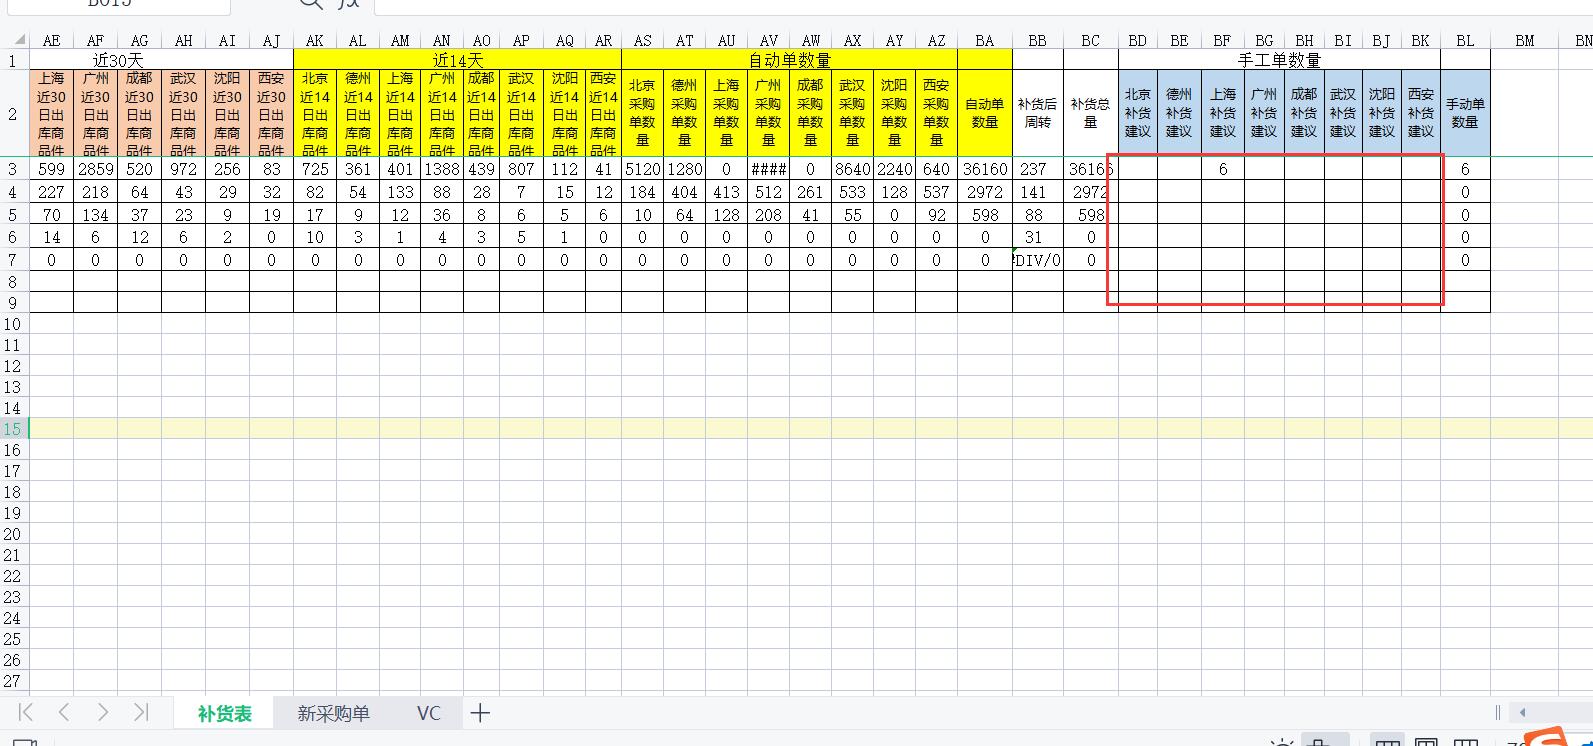Select cell with value 8640
1593x746 pixels.
click(852, 169)
